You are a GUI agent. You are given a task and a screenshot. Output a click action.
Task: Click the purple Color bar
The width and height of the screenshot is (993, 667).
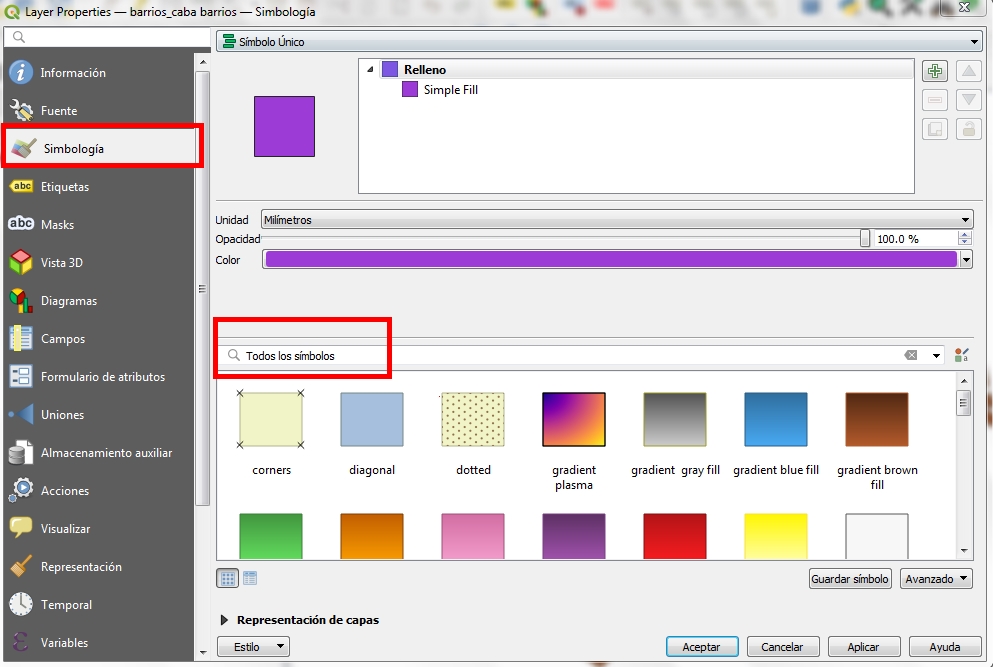(x=611, y=260)
